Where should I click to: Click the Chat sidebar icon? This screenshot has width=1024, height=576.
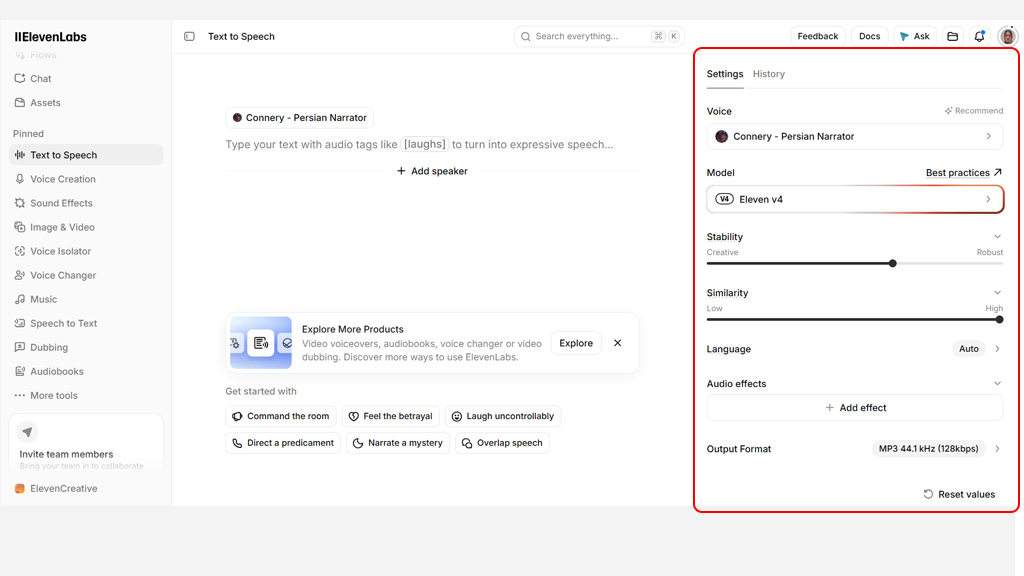click(x=20, y=78)
